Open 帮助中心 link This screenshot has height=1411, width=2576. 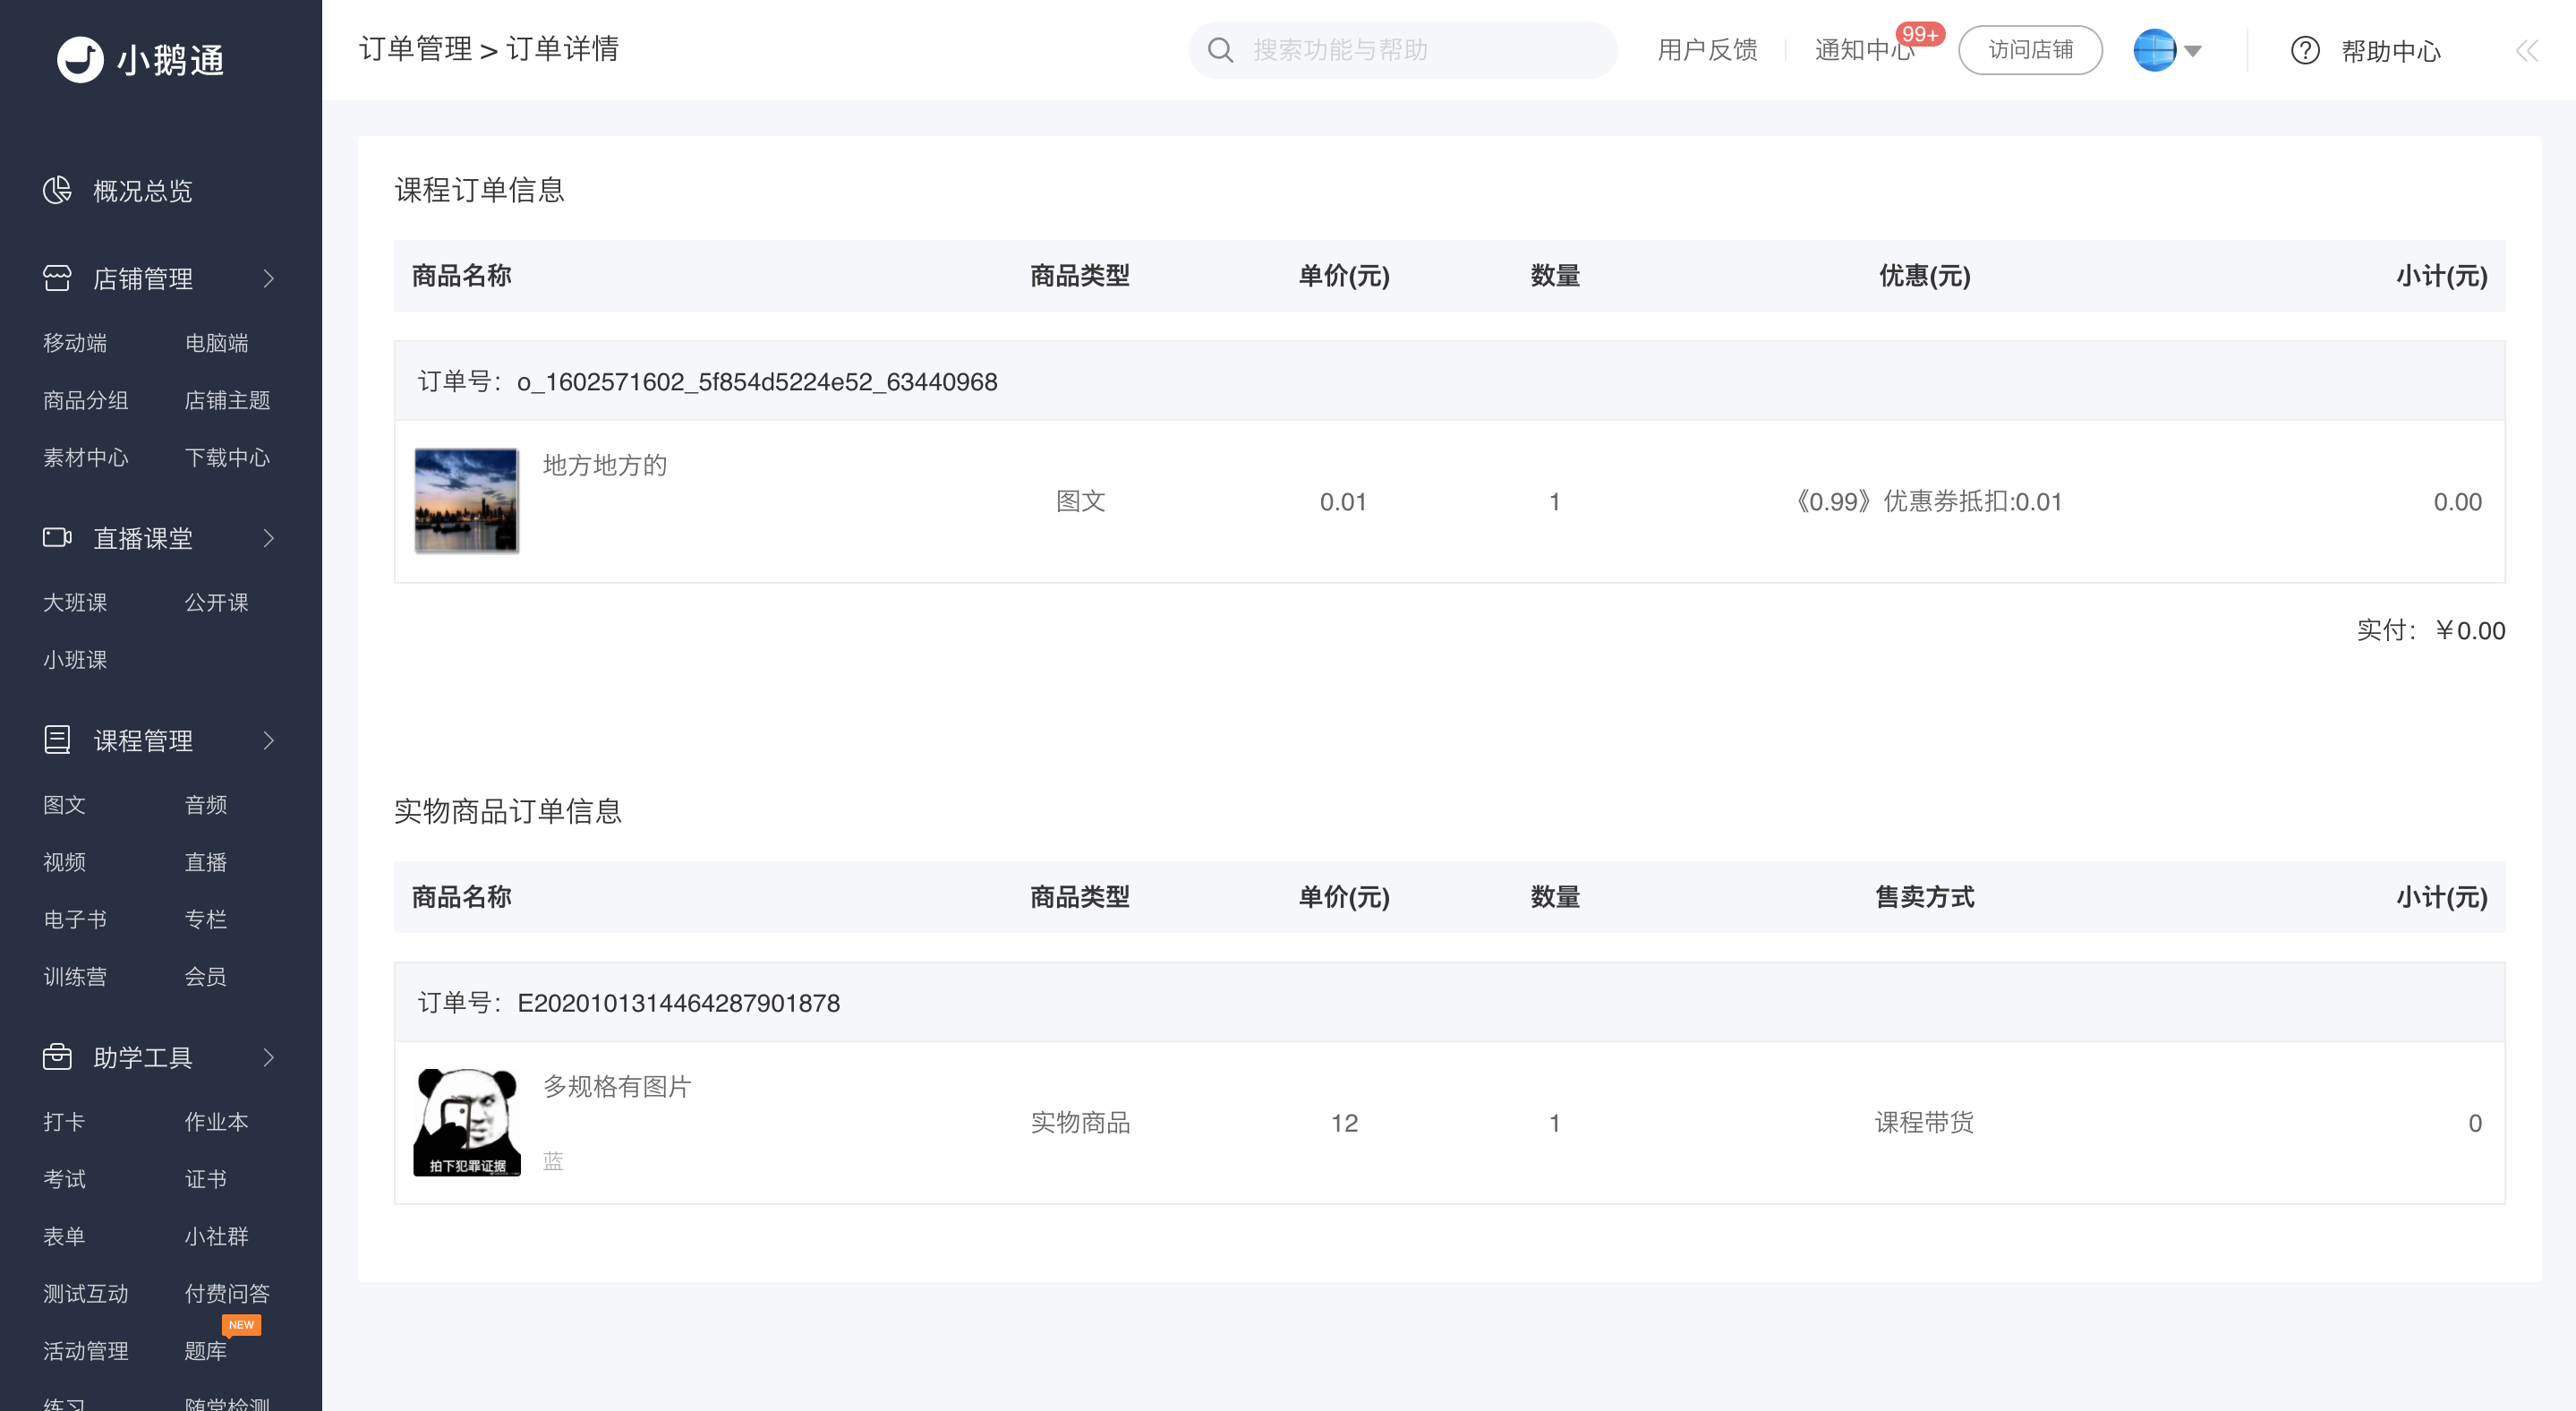click(2391, 51)
